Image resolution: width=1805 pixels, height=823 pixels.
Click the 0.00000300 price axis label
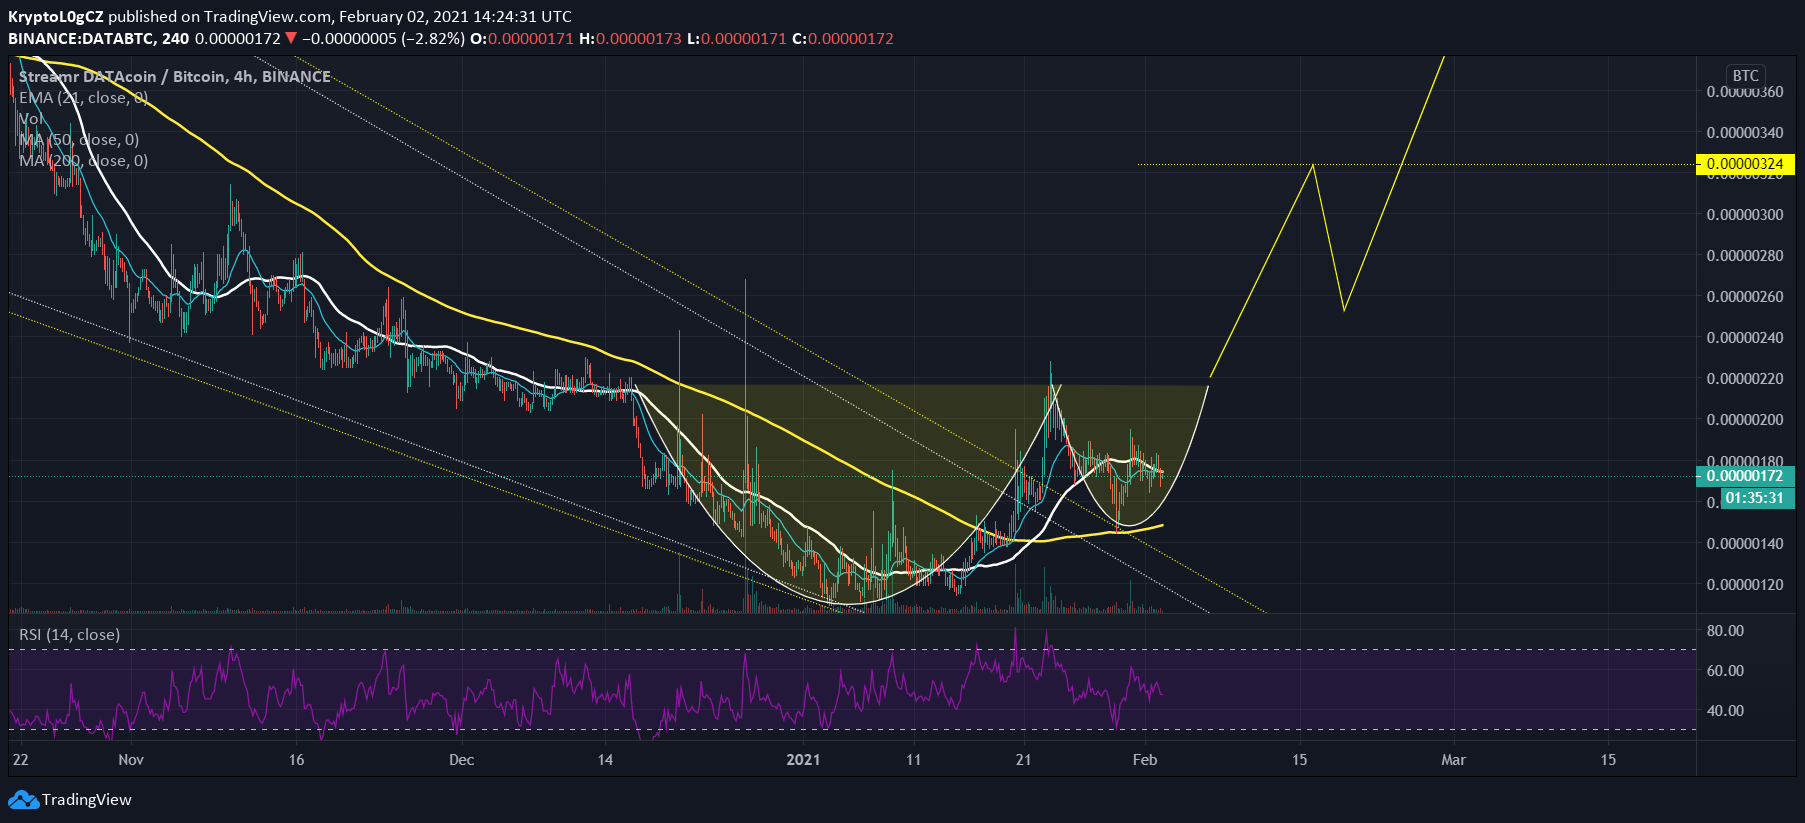tap(1745, 215)
